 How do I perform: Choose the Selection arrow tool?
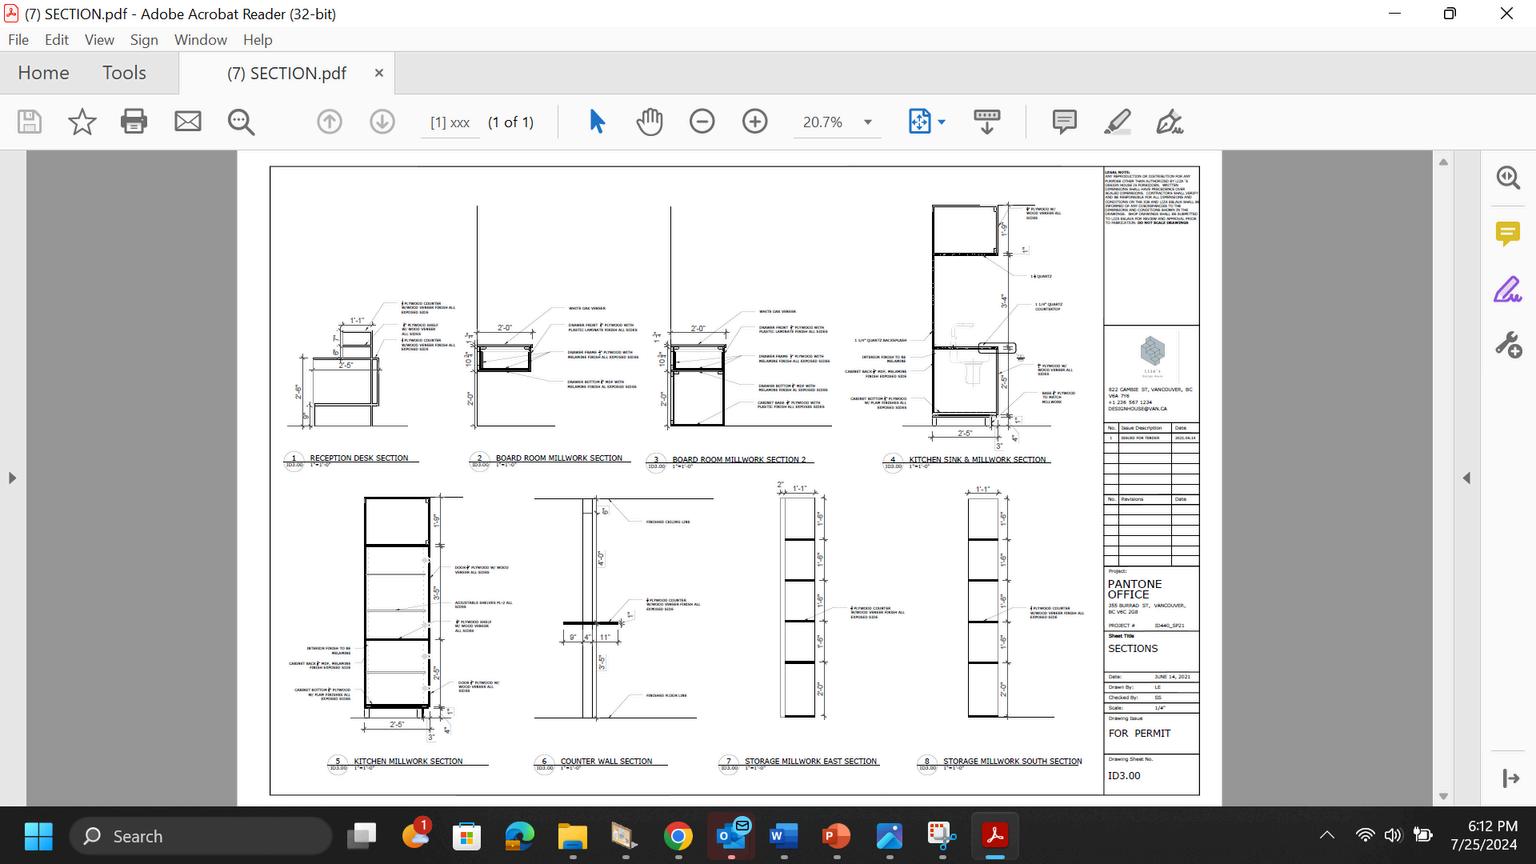[597, 122]
